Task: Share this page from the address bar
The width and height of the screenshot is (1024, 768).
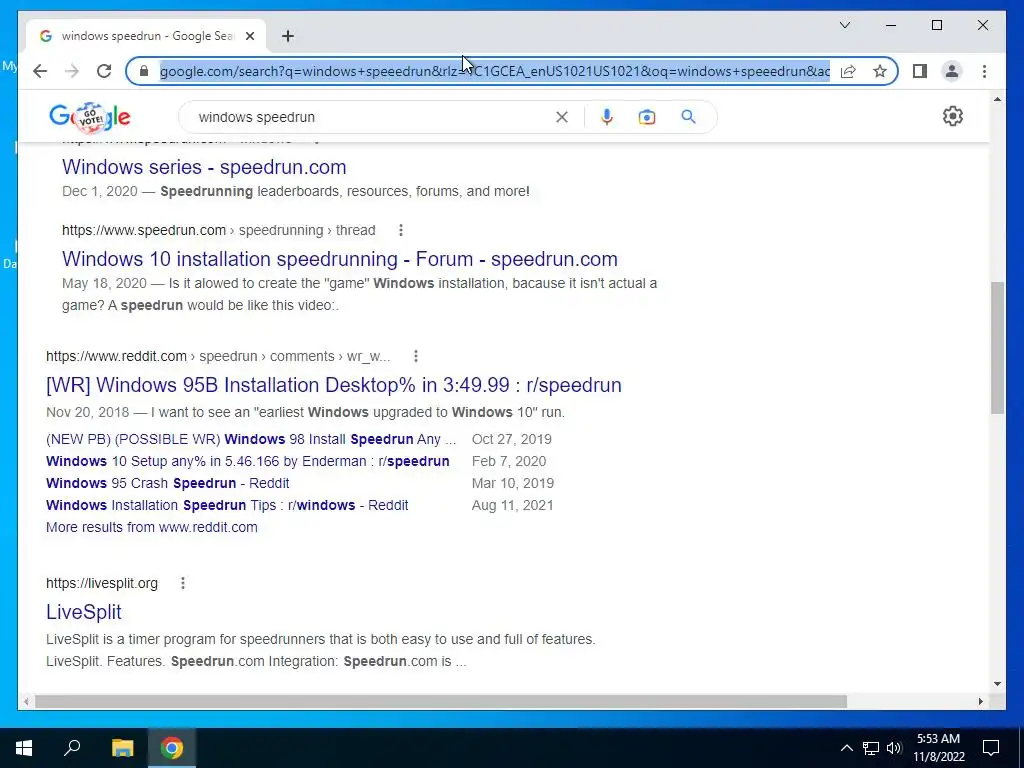Action: coord(848,71)
